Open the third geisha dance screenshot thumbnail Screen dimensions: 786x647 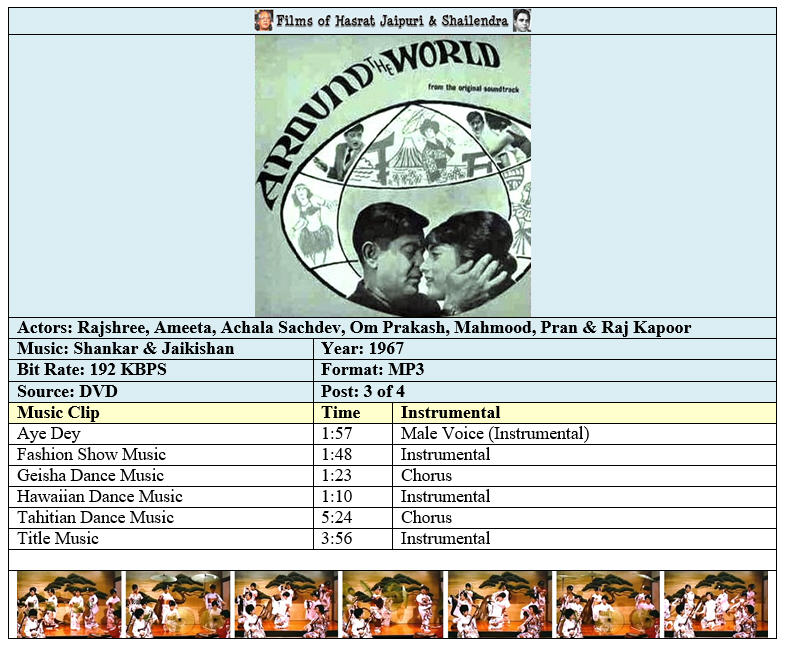tap(286, 604)
